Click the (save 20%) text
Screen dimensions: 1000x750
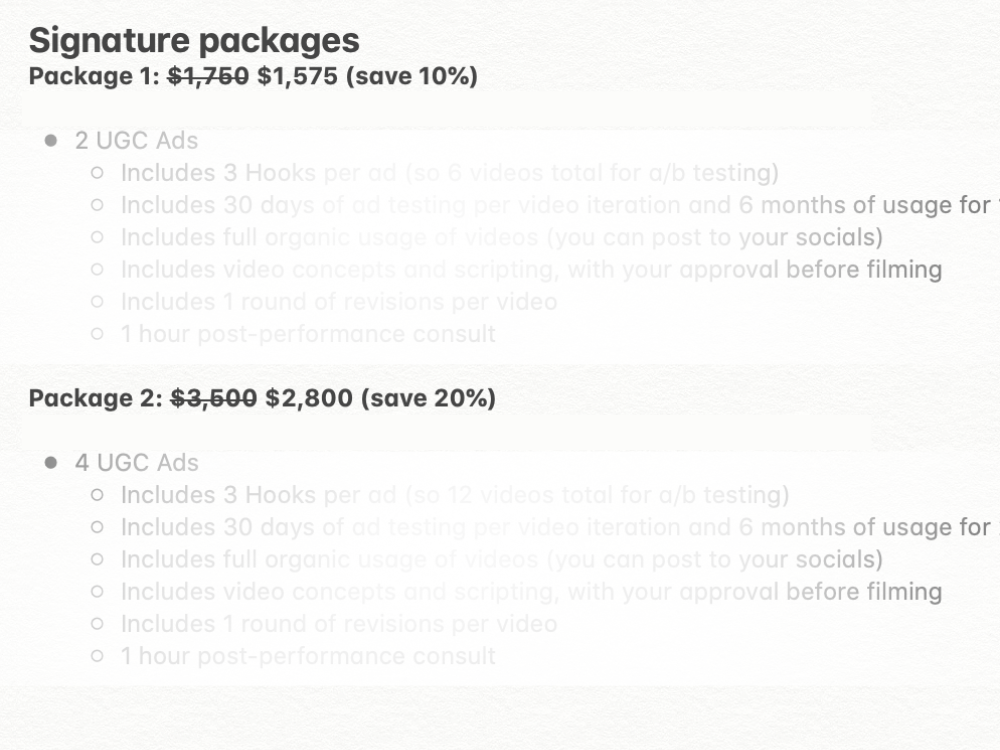click(x=428, y=398)
